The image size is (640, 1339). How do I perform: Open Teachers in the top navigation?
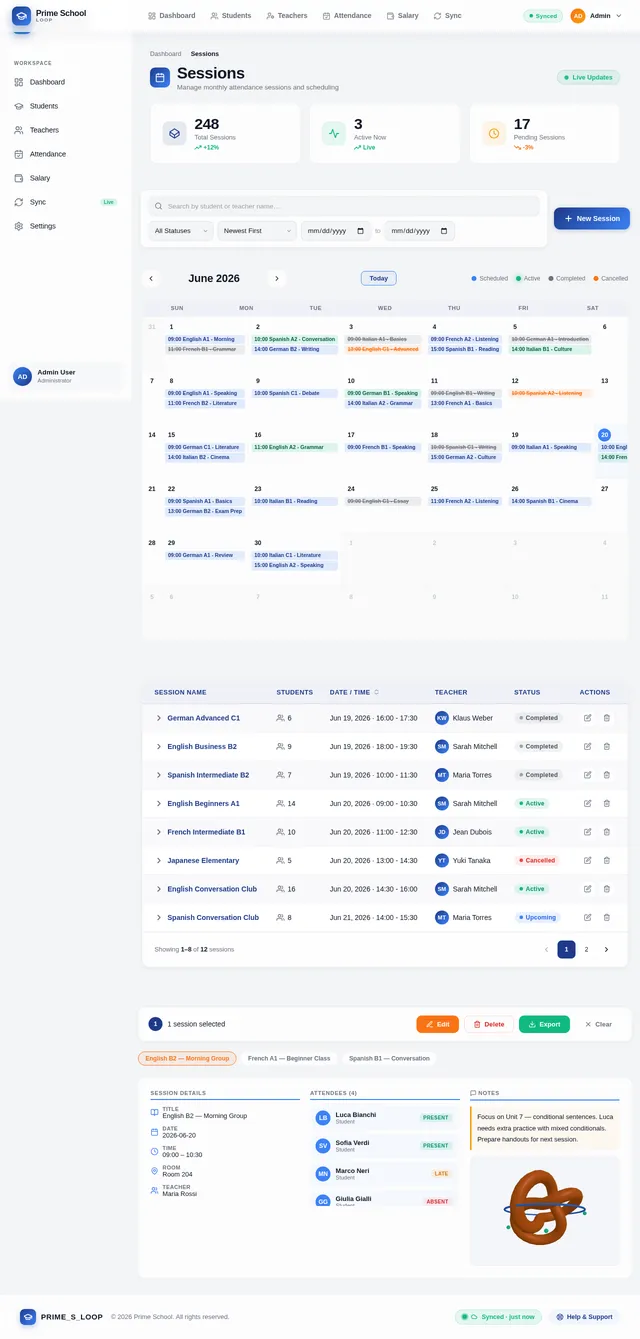coord(286,16)
